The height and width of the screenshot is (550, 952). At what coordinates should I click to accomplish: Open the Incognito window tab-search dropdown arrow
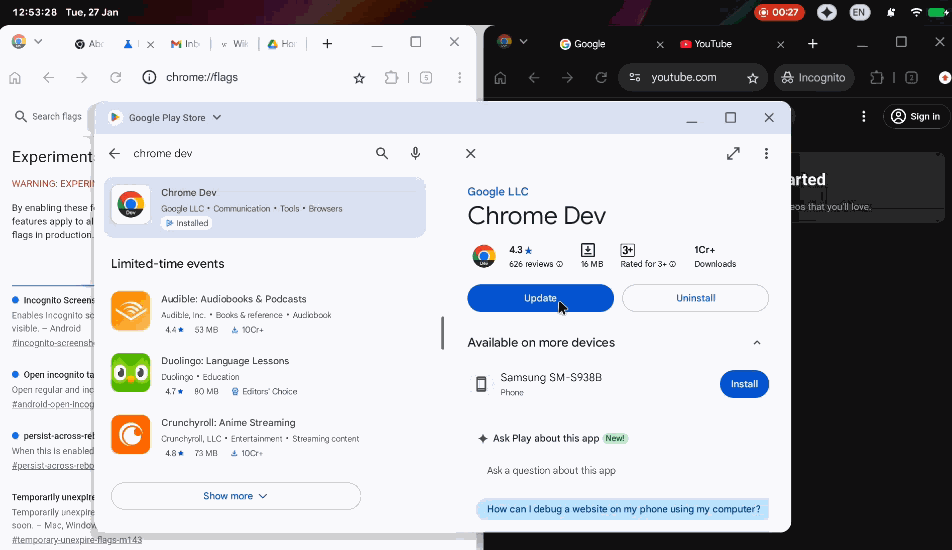coord(523,42)
